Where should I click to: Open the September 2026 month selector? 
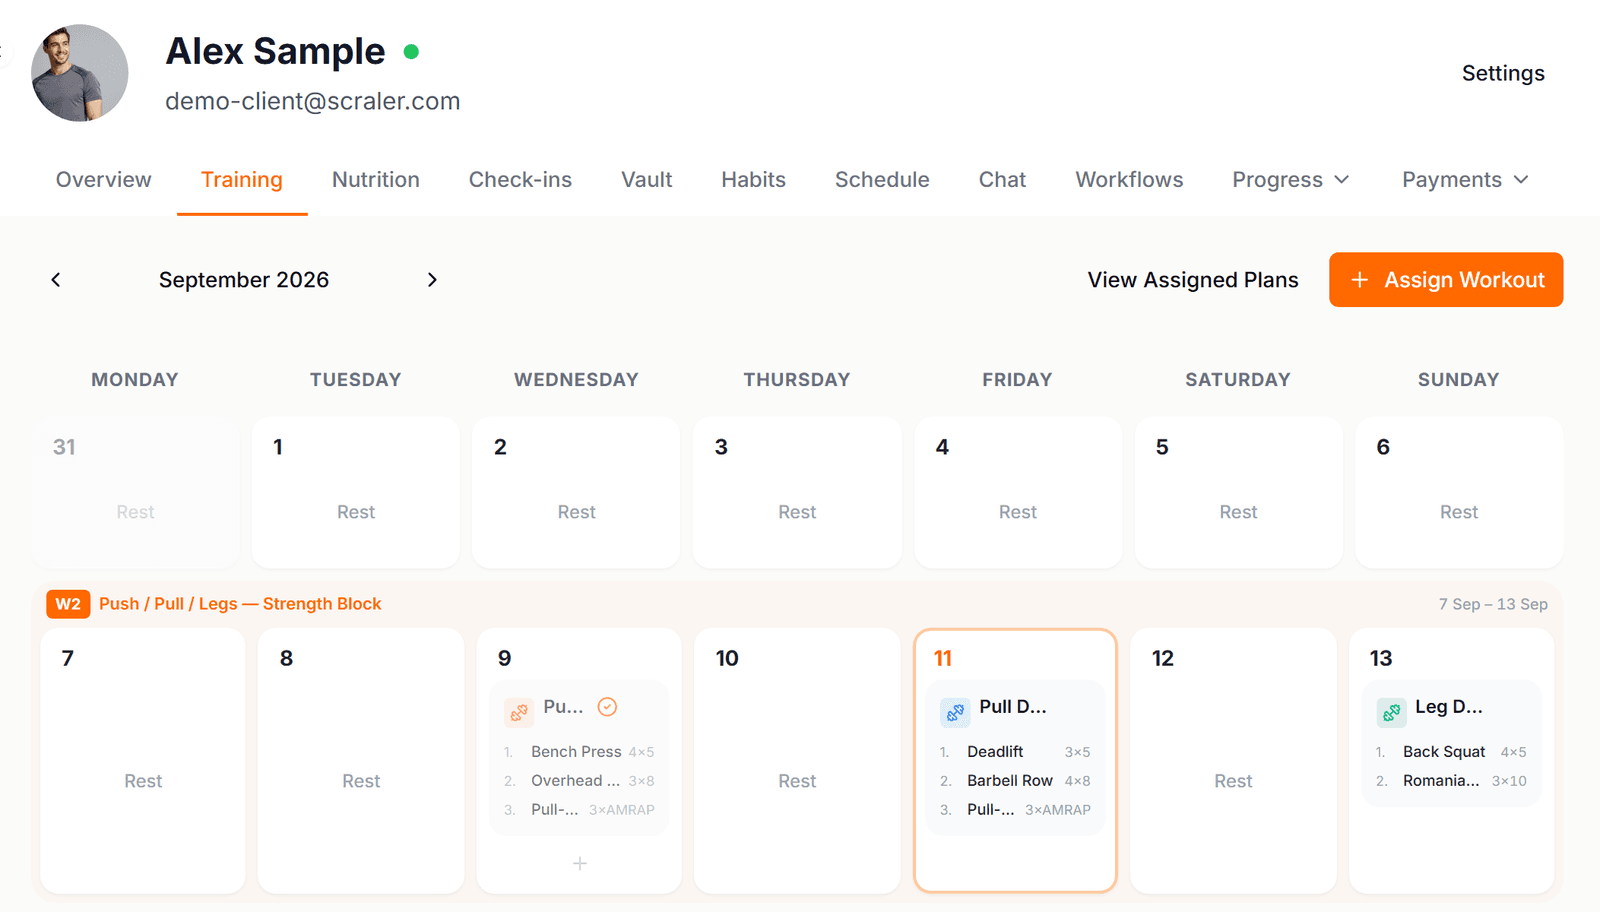[x=244, y=280]
